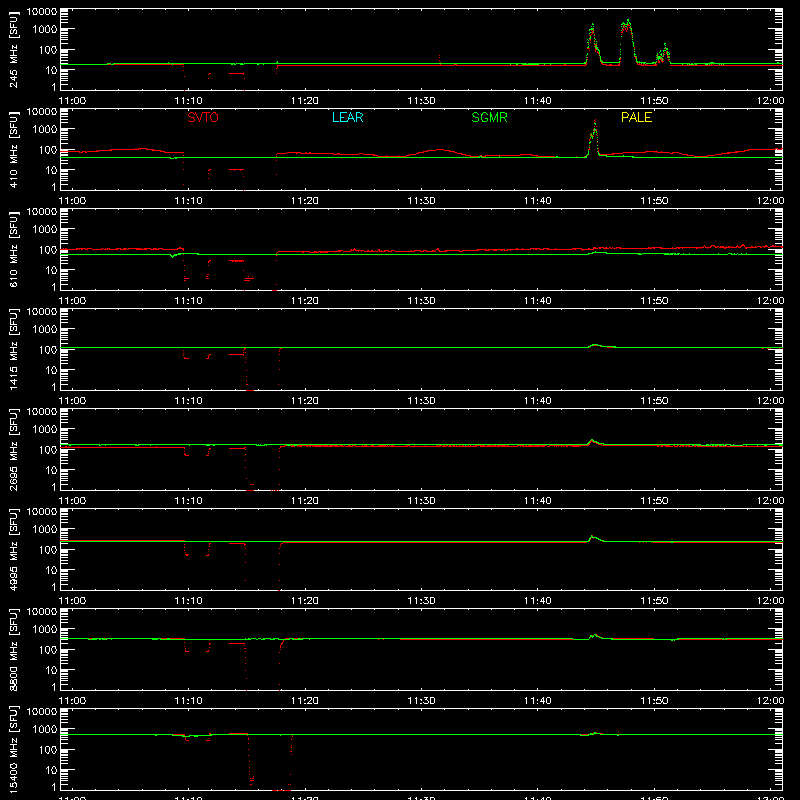800x800 pixels.
Task: Click '11:10' time label under 8800 MHz plot
Action: tap(188, 701)
